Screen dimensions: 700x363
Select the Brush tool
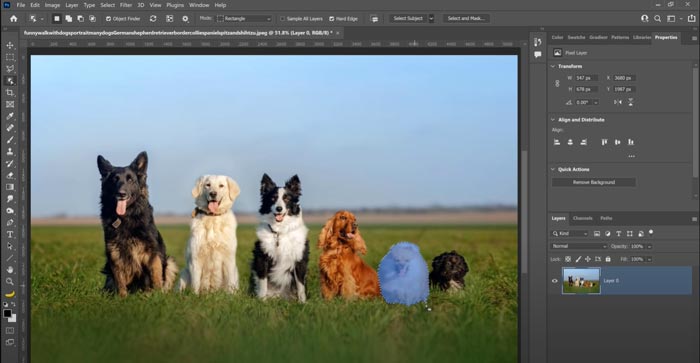[10, 140]
